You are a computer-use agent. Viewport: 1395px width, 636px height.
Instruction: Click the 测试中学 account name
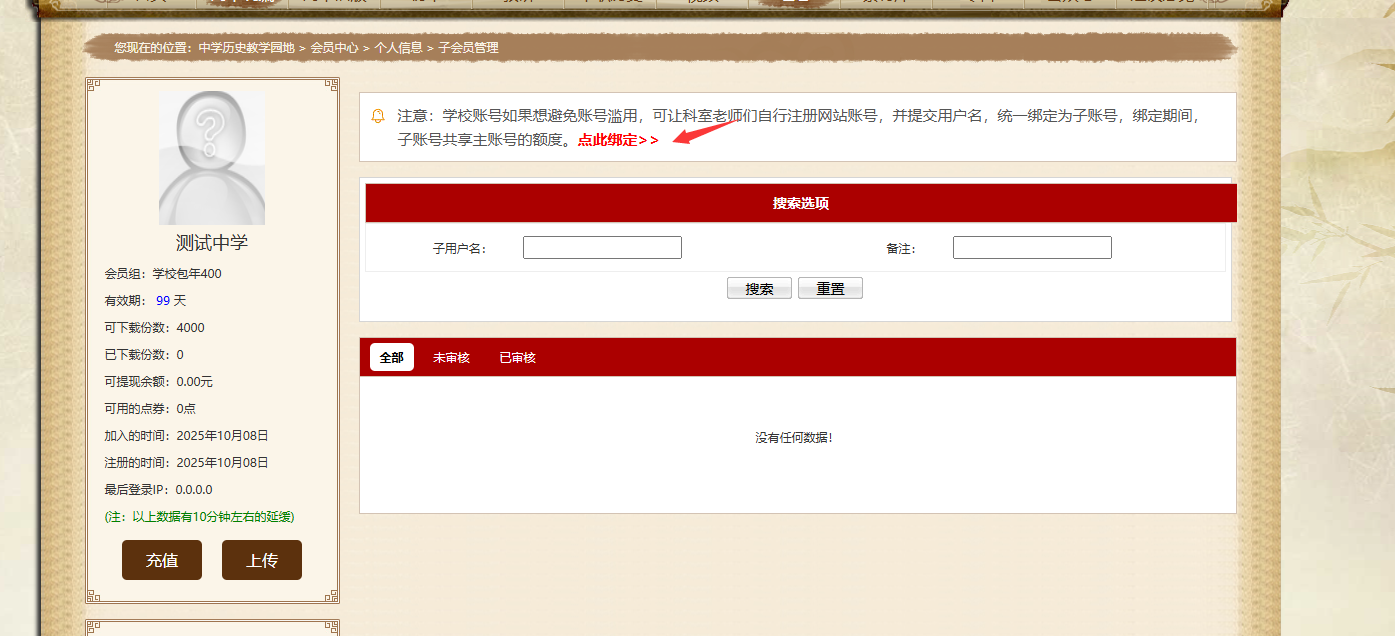(x=212, y=243)
